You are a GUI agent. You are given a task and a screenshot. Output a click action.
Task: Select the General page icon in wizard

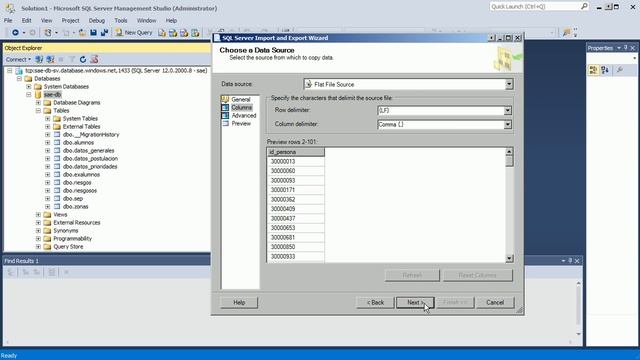[225, 99]
